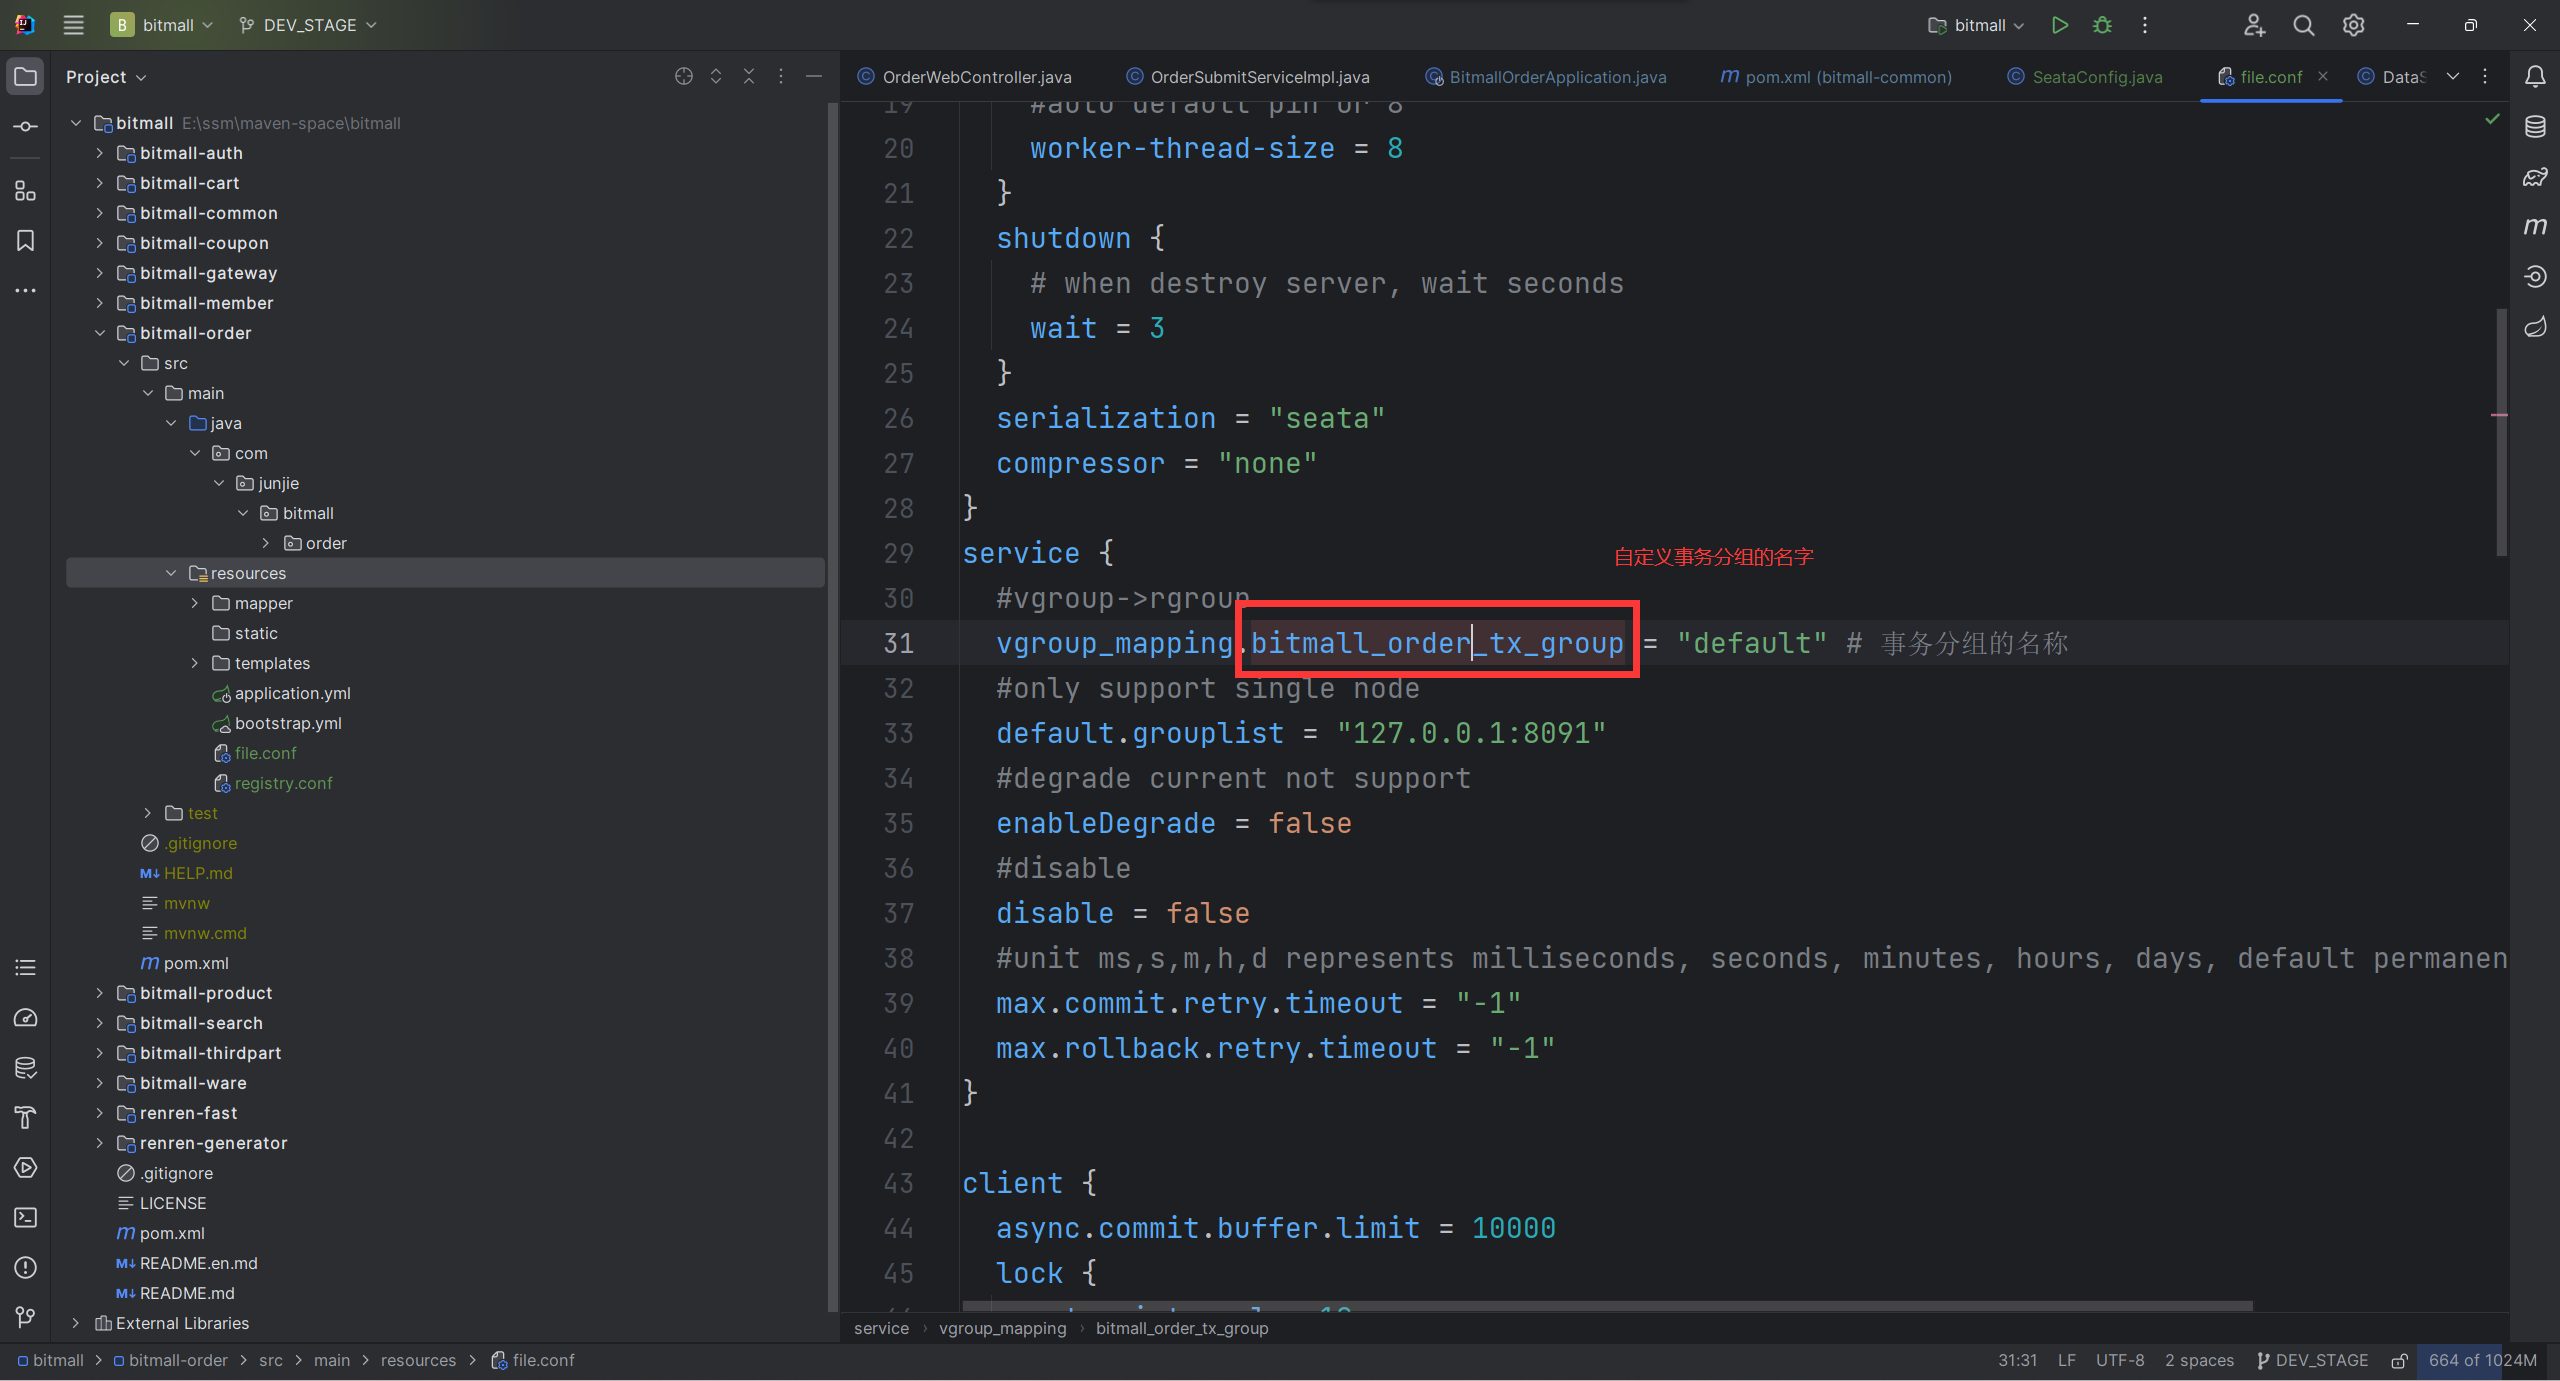
Task: Open the main hamburger menu
Action: 73,25
